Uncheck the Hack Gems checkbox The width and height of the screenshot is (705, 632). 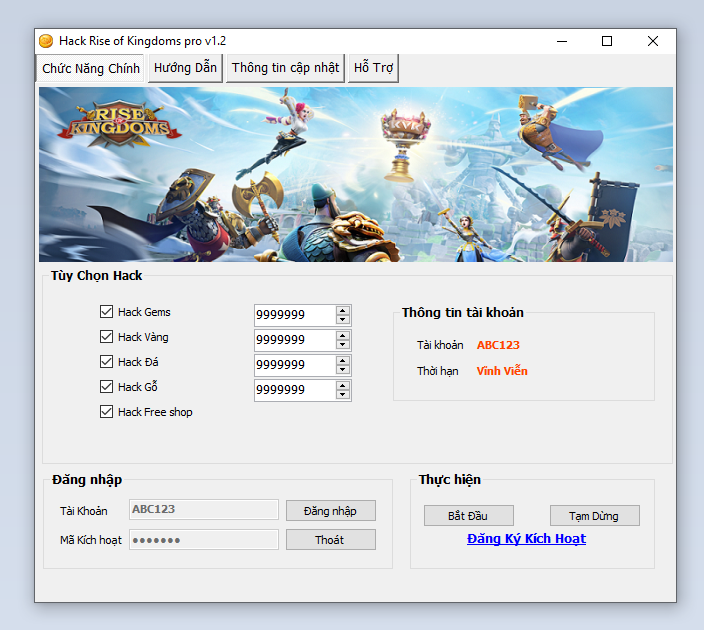coord(107,312)
